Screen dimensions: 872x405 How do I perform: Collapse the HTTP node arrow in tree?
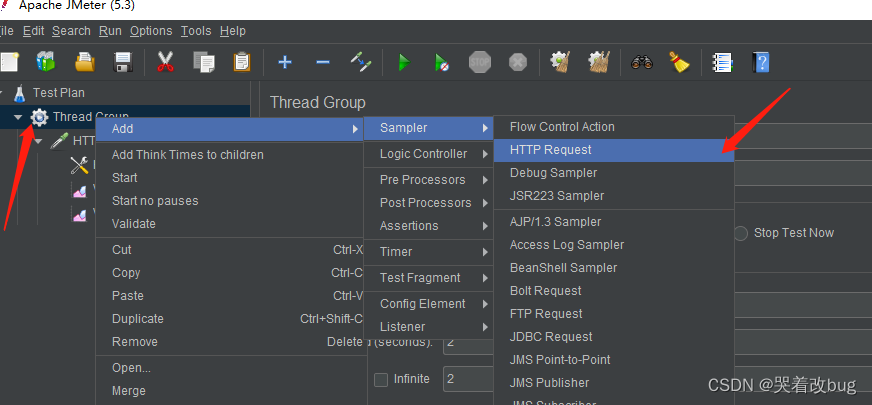click(38, 141)
